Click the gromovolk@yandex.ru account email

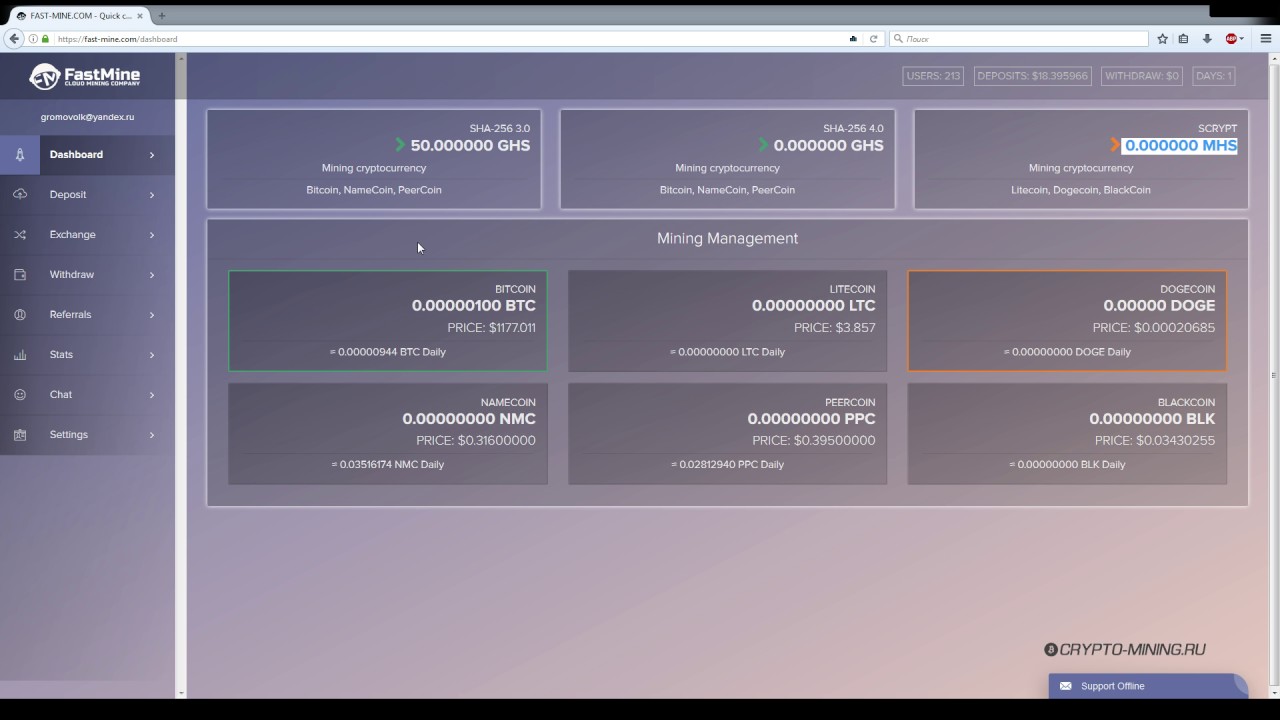87,117
